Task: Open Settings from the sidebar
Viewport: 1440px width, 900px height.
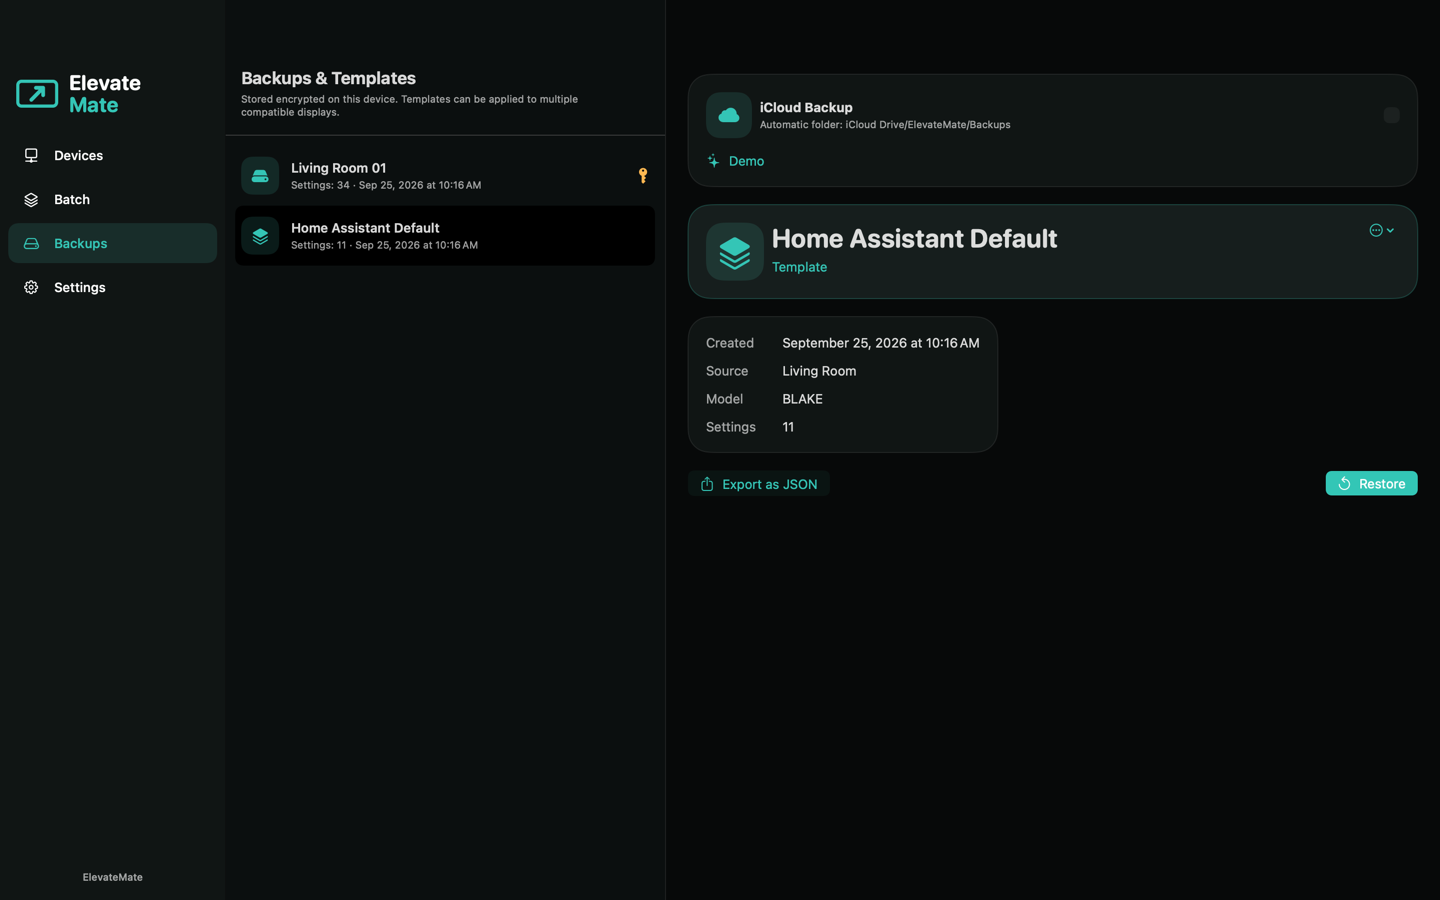Action: tap(112, 287)
